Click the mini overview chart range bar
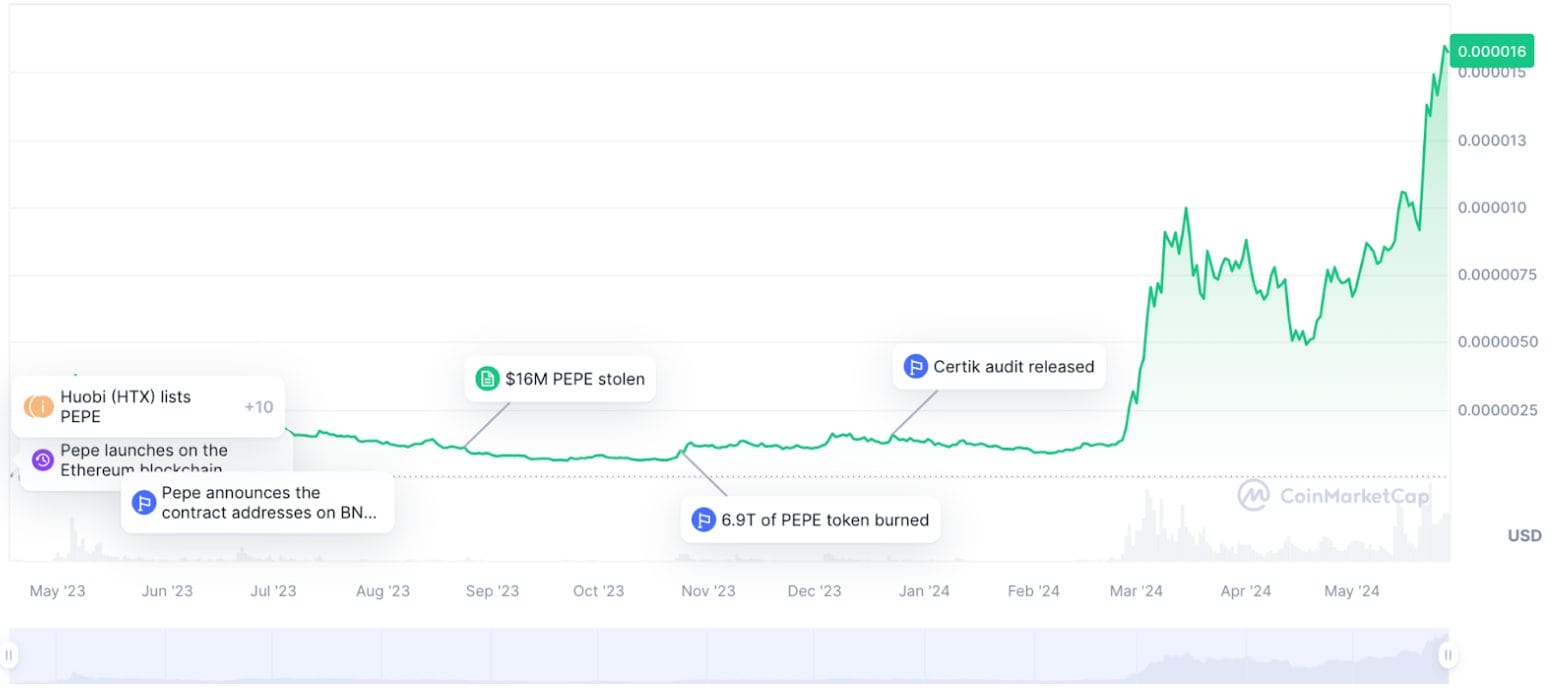This screenshot has width=1556, height=688. (x=729, y=656)
